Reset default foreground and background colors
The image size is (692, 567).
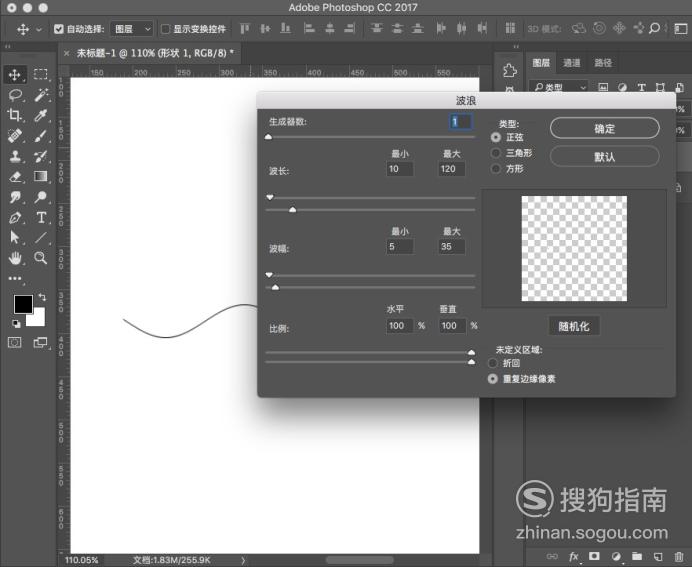16,323
